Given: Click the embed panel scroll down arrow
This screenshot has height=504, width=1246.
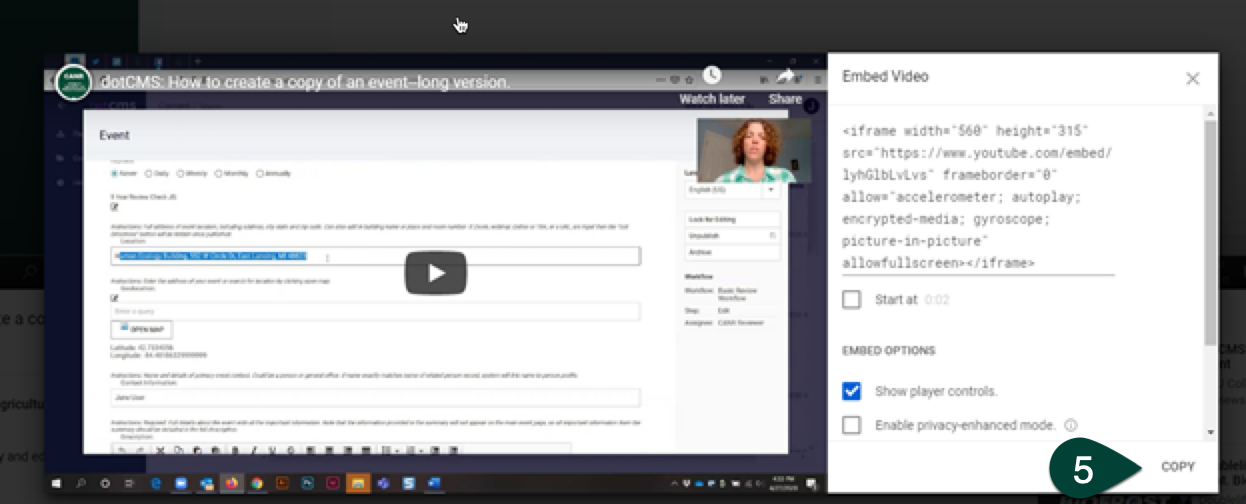Looking at the screenshot, I should pyautogui.click(x=1211, y=432).
